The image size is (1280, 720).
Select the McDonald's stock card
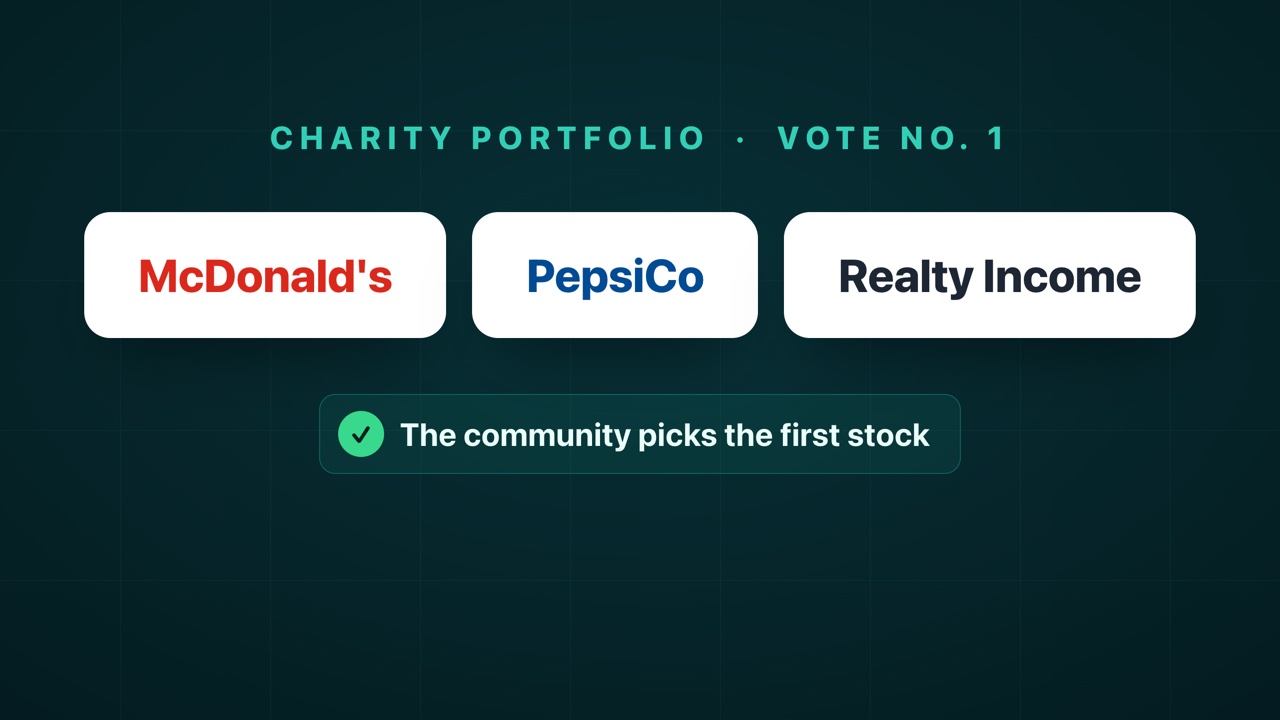coord(265,275)
